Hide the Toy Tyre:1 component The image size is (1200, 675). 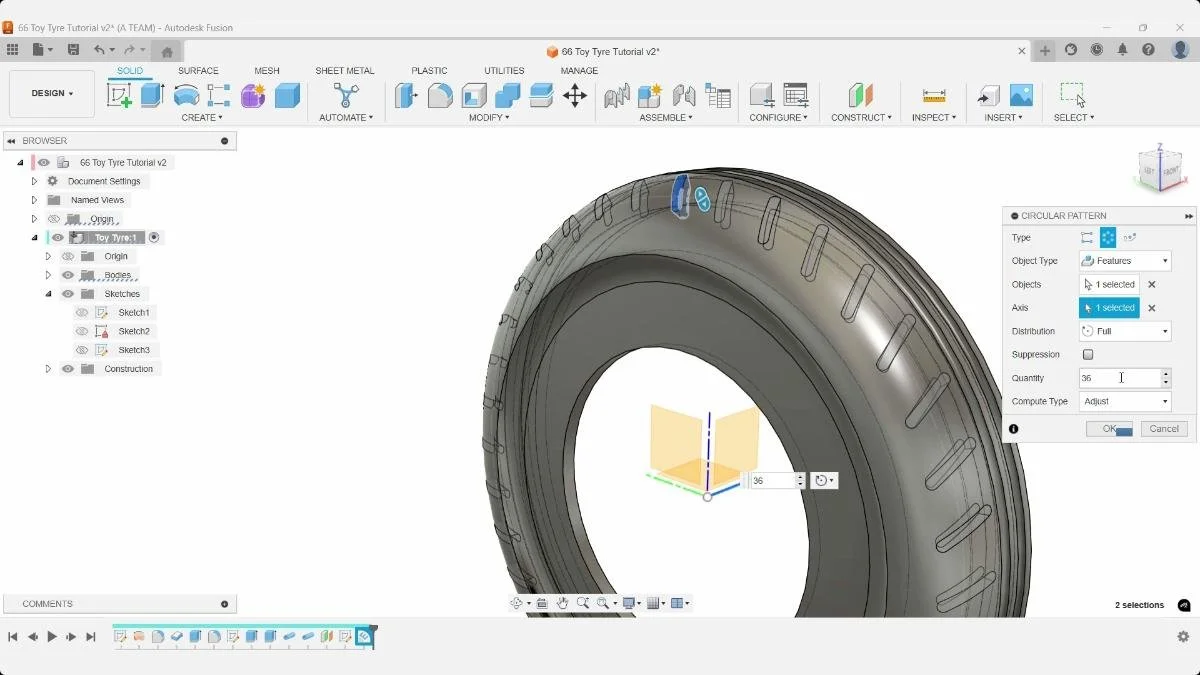coord(58,238)
